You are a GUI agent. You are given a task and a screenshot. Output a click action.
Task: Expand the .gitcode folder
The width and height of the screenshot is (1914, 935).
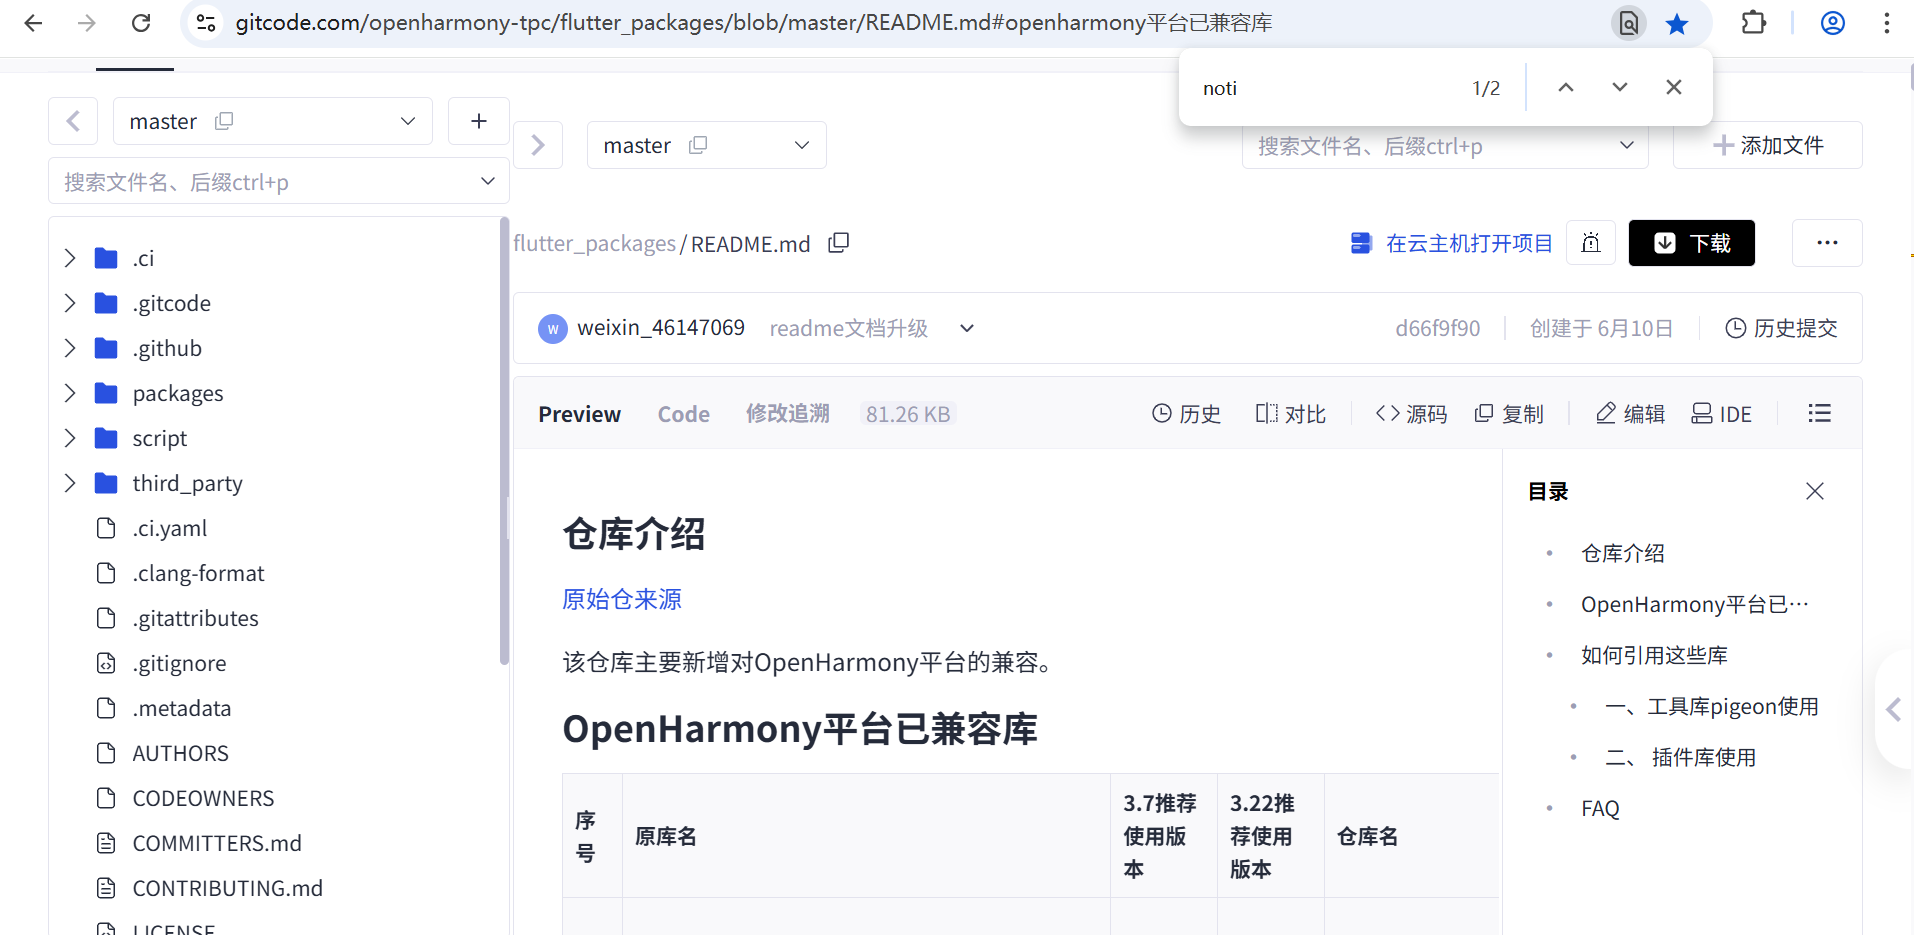(x=70, y=303)
